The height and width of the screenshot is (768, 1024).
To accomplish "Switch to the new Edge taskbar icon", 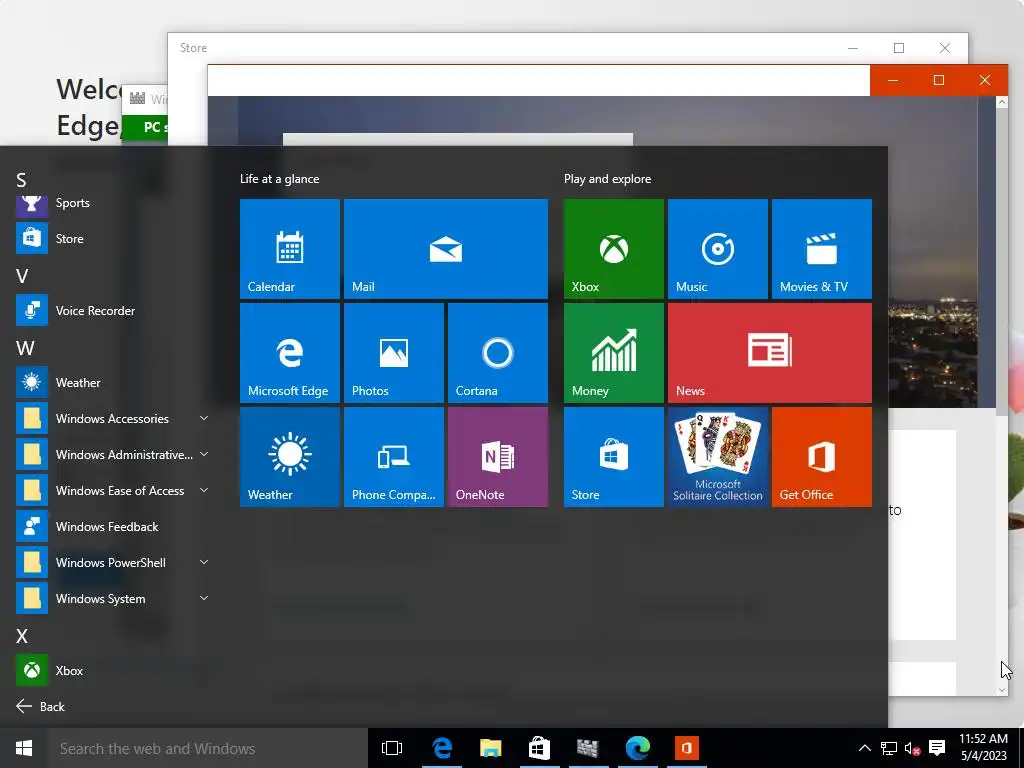I will [x=637, y=748].
